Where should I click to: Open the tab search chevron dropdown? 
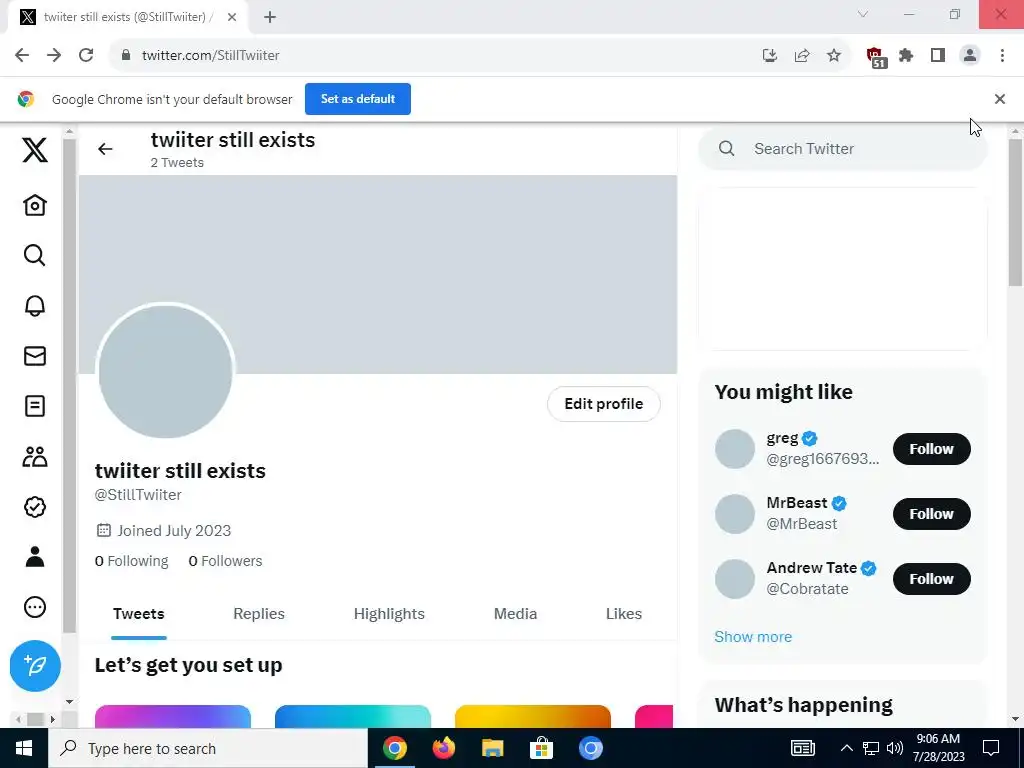tap(863, 14)
